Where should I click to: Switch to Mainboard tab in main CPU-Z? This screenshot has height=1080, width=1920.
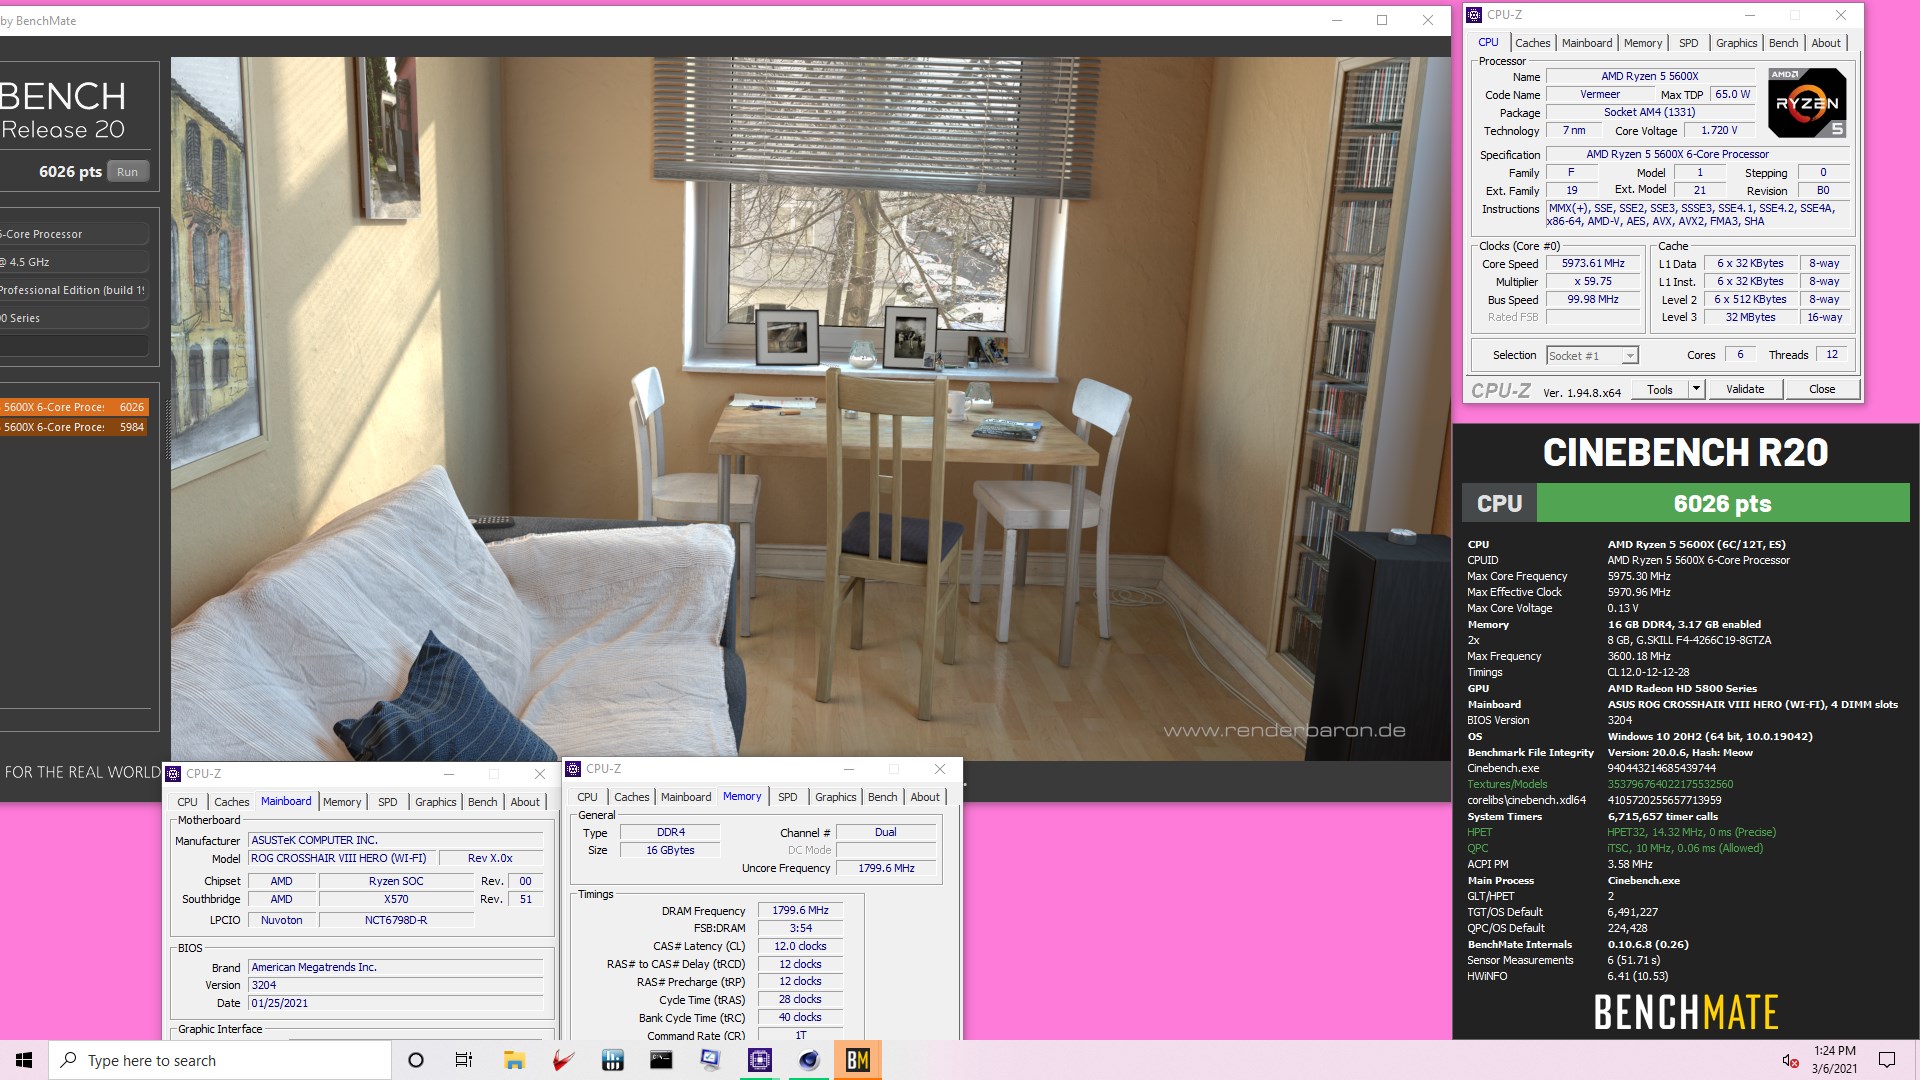point(1587,43)
